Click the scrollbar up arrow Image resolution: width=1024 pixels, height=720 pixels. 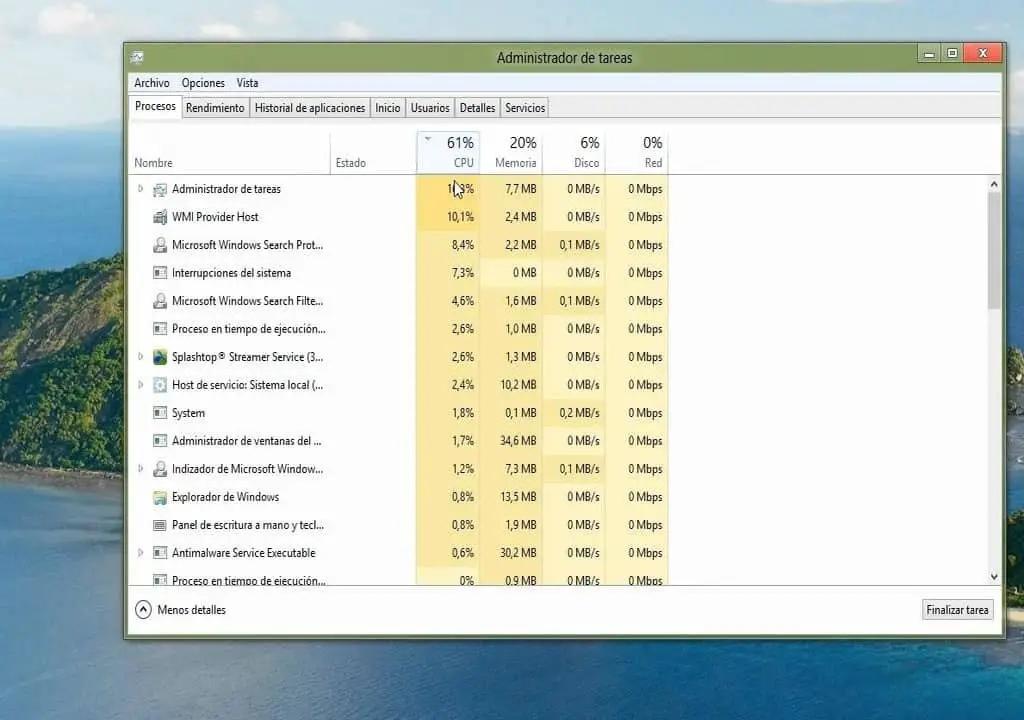(994, 184)
